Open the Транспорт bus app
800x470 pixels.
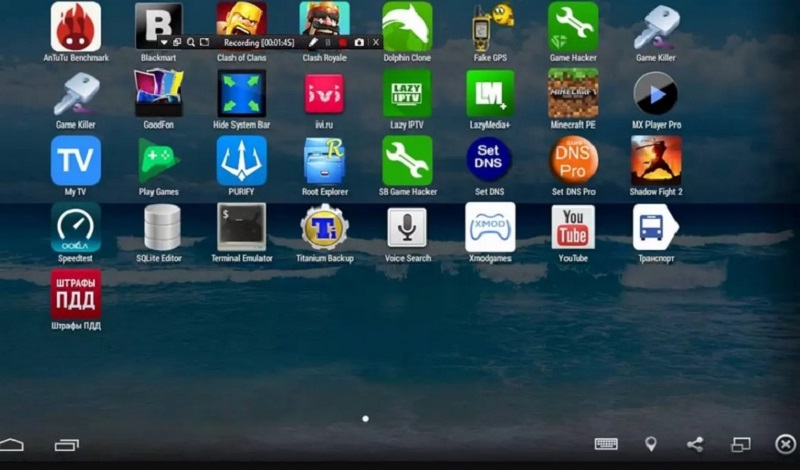point(655,227)
